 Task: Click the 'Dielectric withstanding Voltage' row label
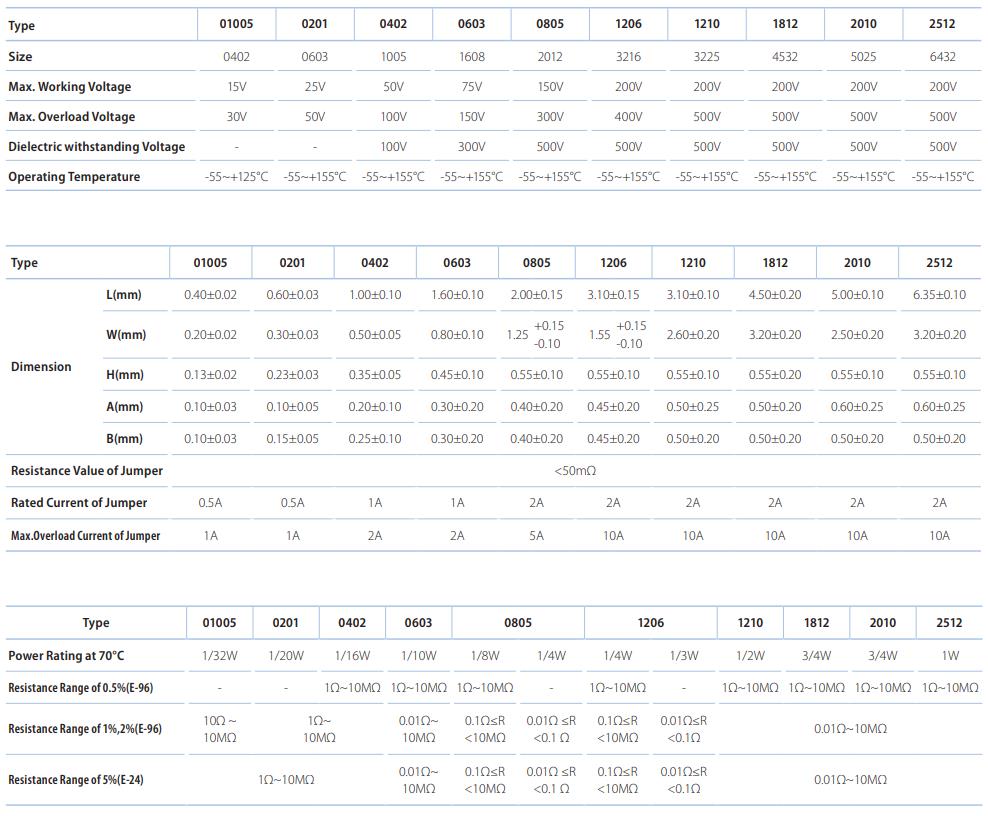(96, 147)
